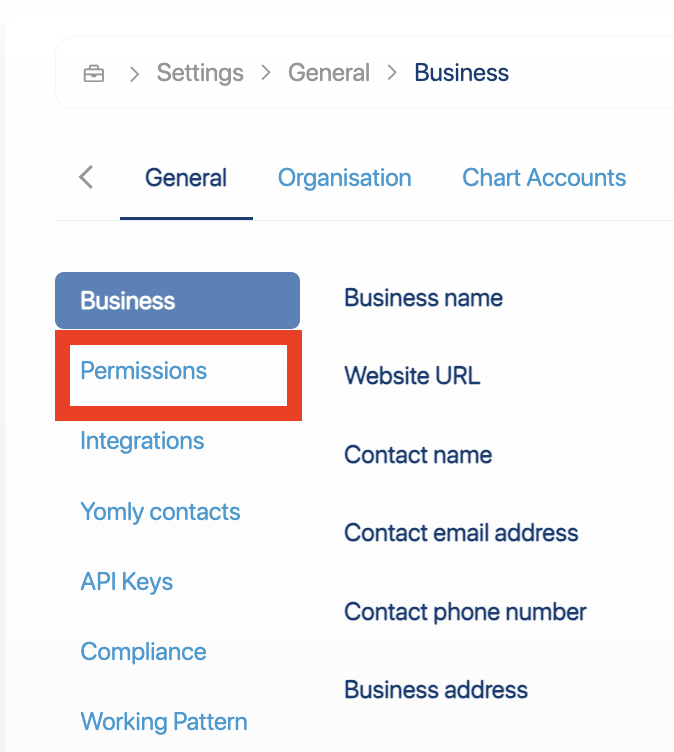Viewport: 674px width, 752px height.
Task: Click the Business breadcrumb item
Action: (461, 73)
